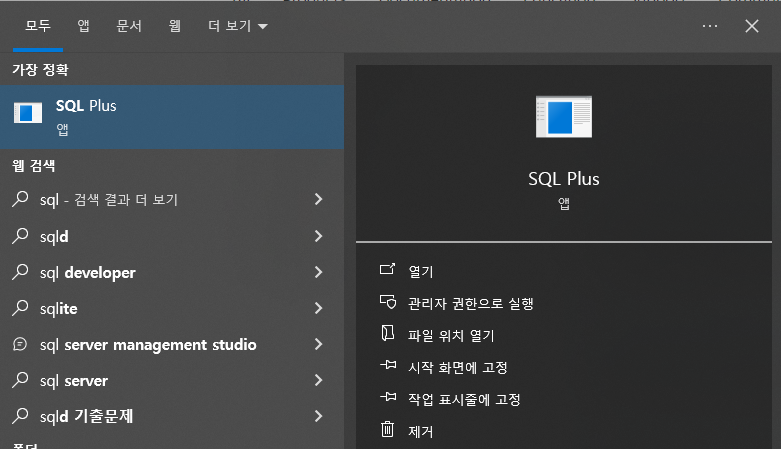Click the file location icon
The width and height of the screenshot is (781, 449).
coord(388,333)
